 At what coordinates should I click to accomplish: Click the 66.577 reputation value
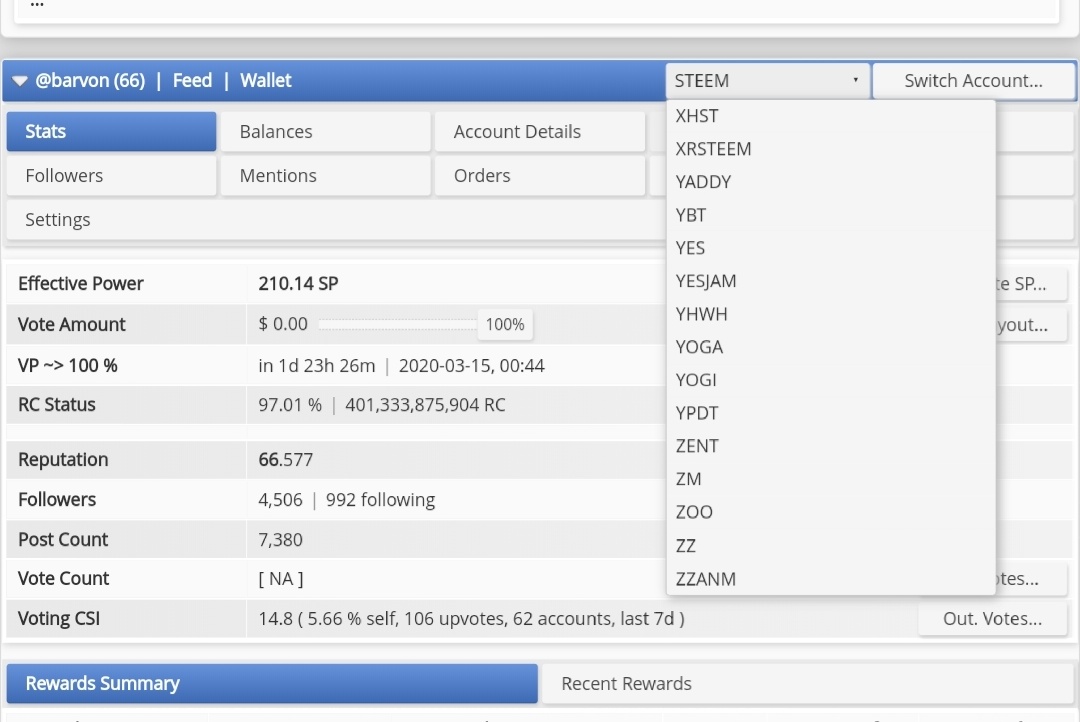coord(286,460)
